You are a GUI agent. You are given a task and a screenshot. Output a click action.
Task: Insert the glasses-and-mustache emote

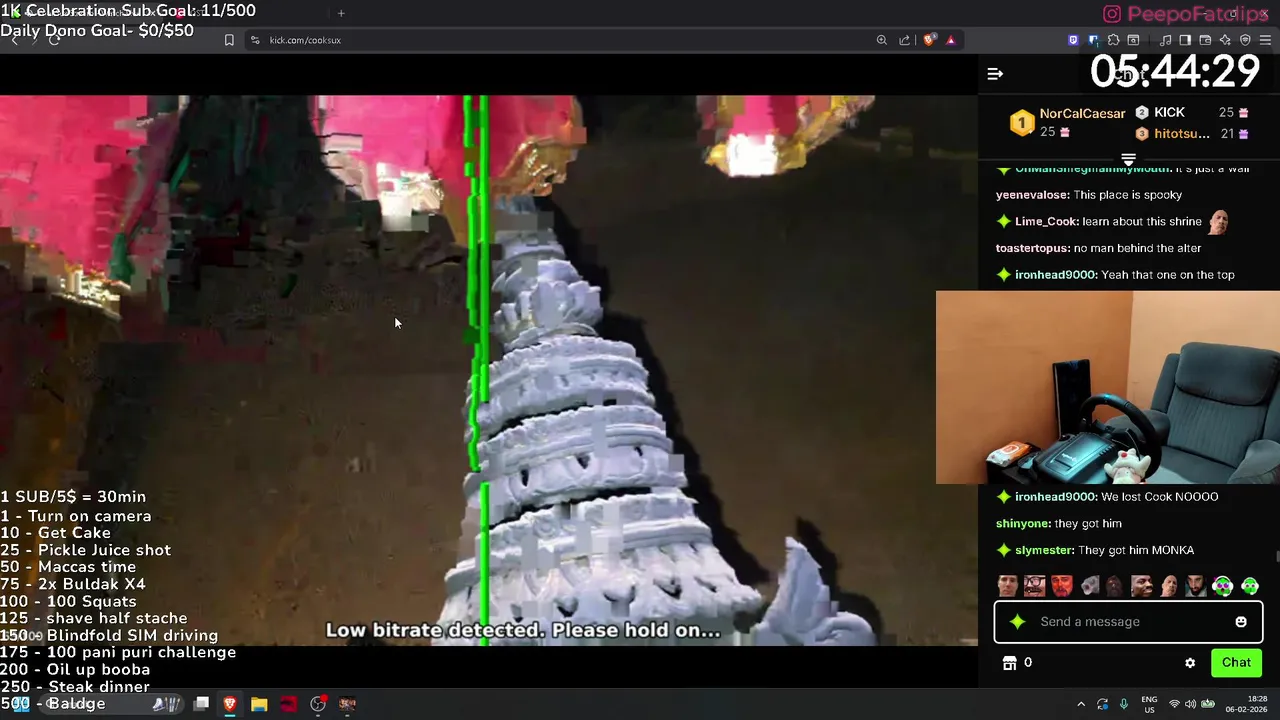coord(1035,586)
